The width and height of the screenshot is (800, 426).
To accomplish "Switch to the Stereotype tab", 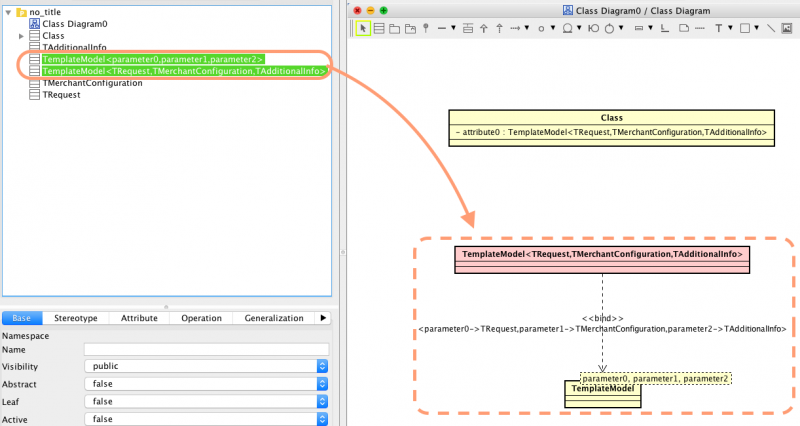I will tap(76, 318).
